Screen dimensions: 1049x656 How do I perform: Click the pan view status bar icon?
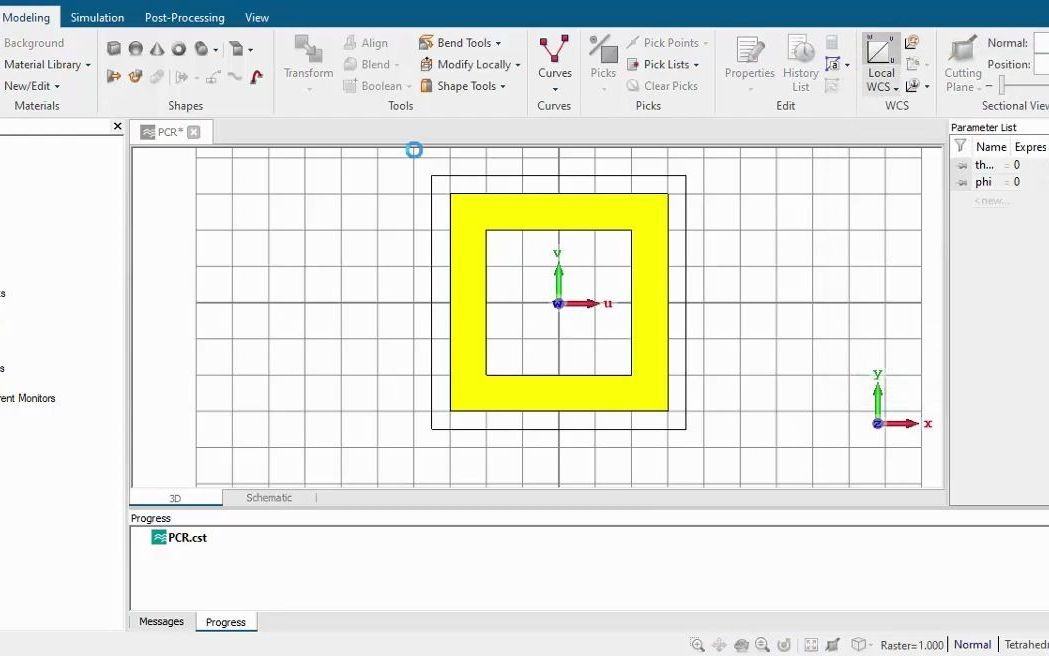[719, 645]
